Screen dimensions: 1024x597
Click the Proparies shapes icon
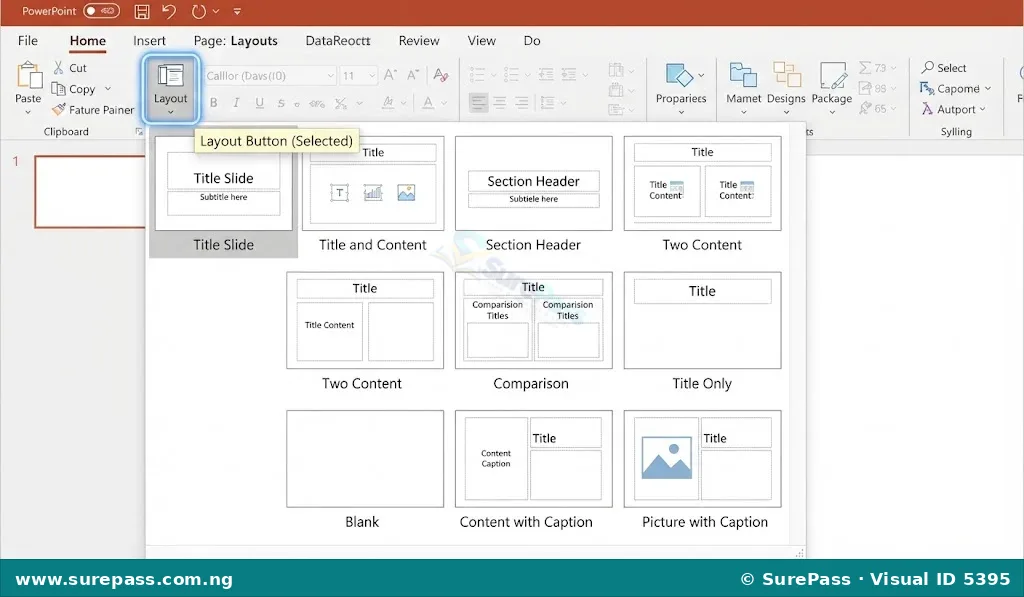coord(679,75)
